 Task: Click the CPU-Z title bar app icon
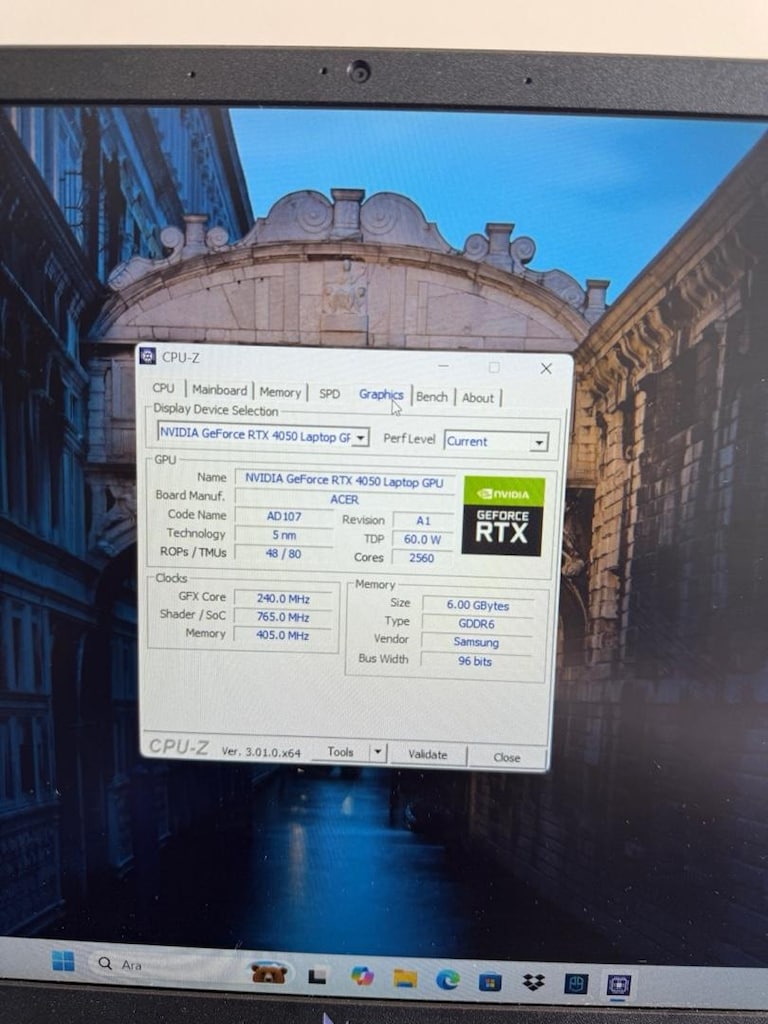(x=148, y=356)
